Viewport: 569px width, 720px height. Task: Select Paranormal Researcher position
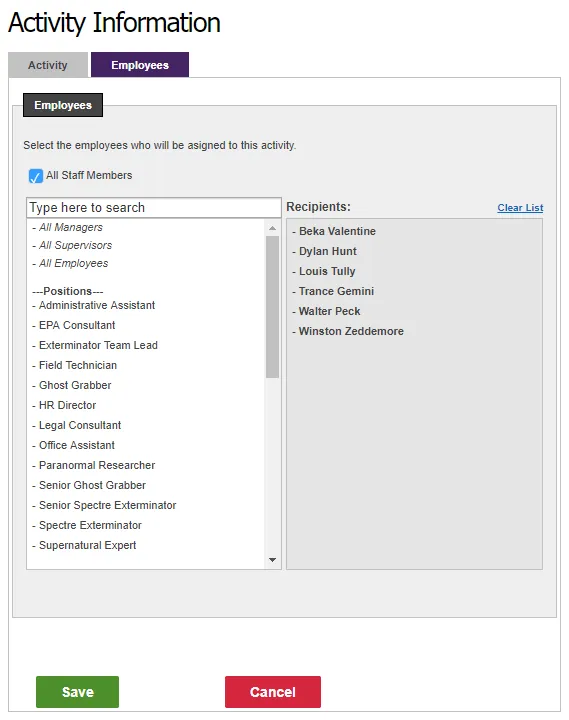[97, 465]
